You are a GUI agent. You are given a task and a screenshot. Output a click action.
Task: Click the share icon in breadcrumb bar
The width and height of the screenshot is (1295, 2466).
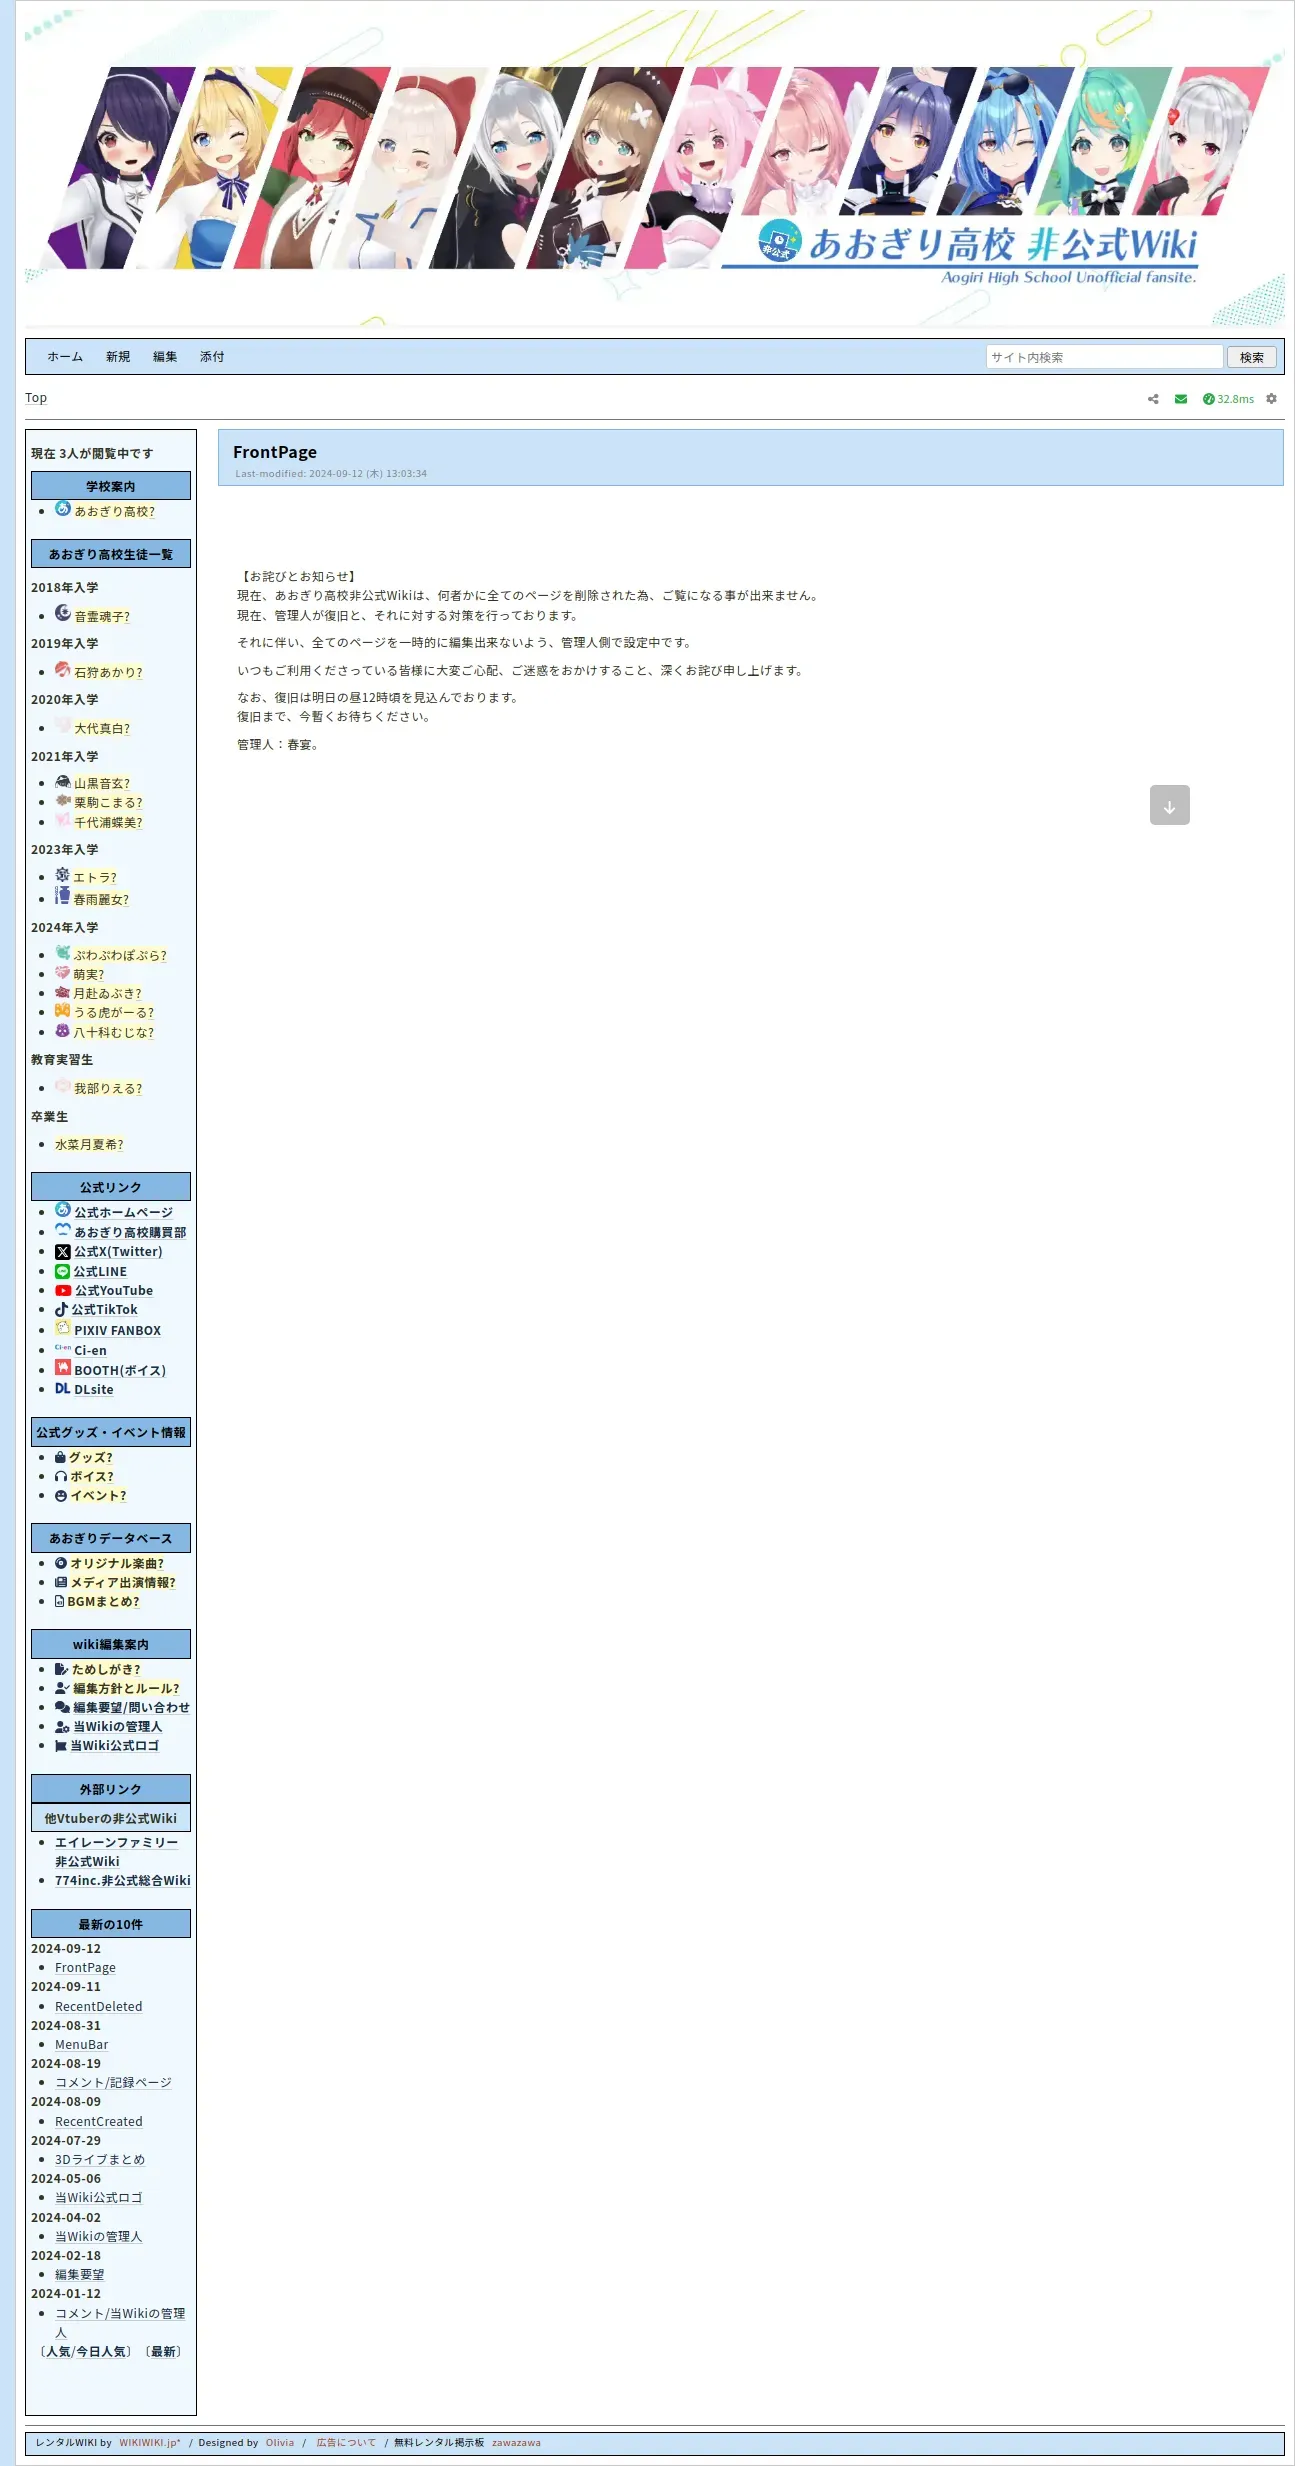coord(1153,399)
